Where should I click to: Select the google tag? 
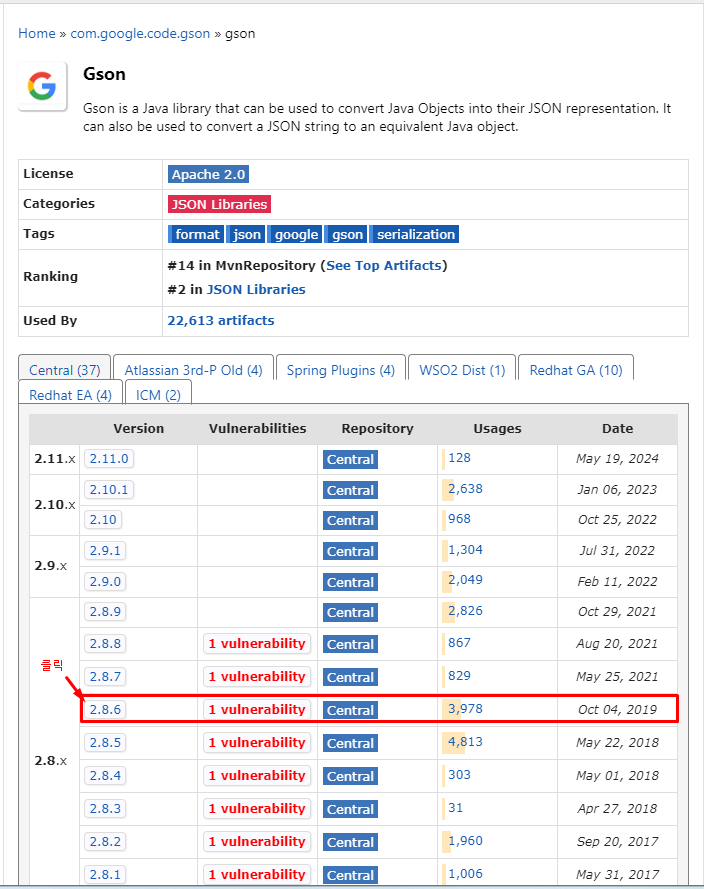[x=295, y=234]
